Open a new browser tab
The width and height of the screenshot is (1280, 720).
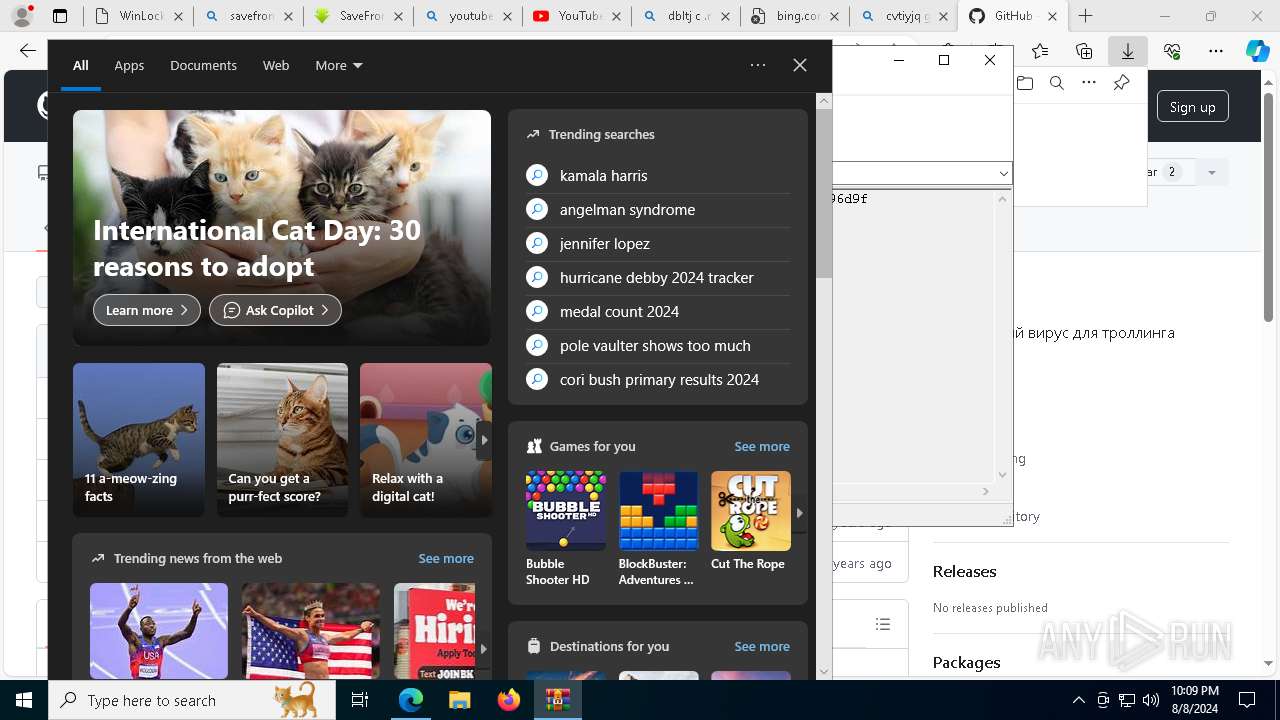click(1085, 16)
